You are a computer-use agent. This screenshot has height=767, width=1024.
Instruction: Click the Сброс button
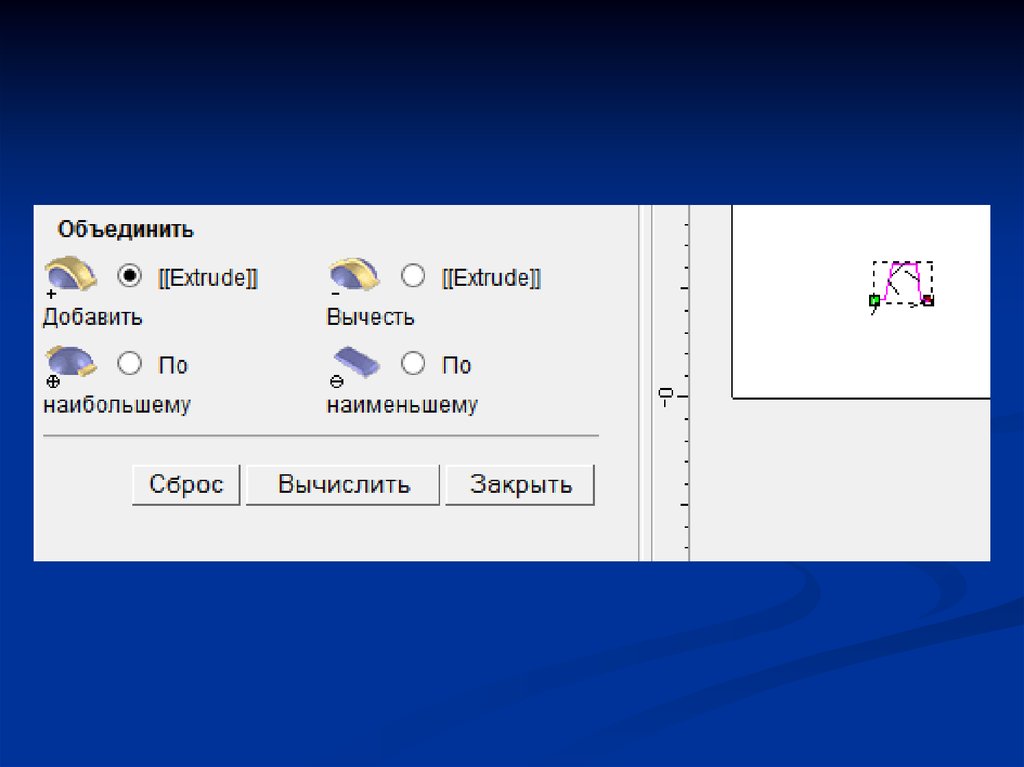[186, 485]
